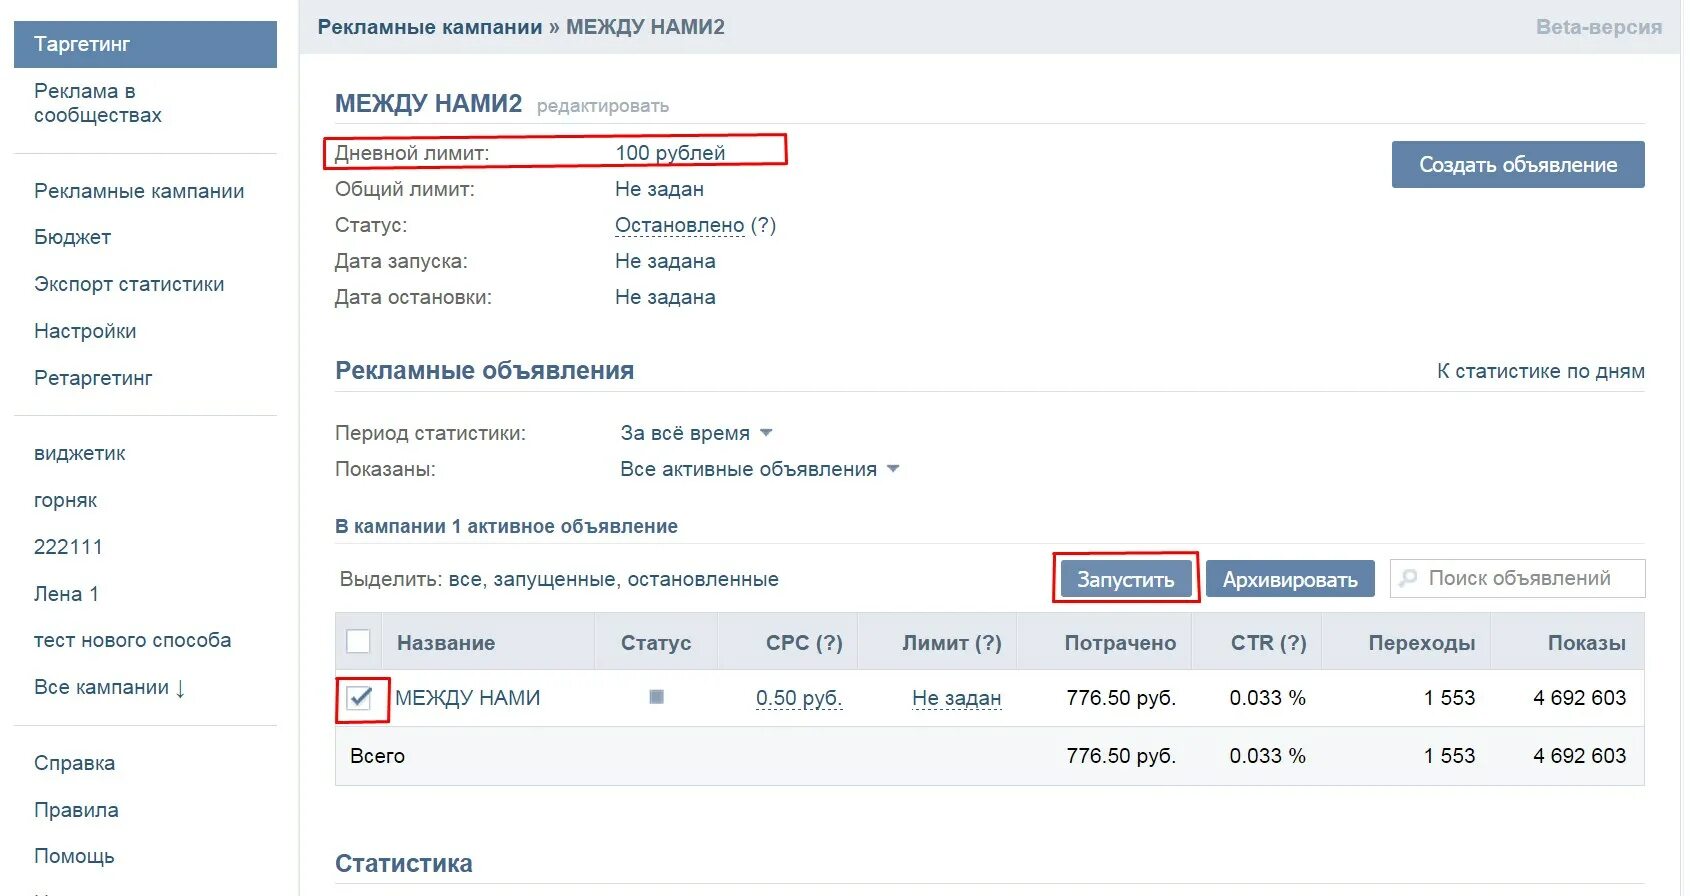This screenshot has width=1690, height=896.
Task: Click the Запустить button
Action: click(x=1125, y=579)
